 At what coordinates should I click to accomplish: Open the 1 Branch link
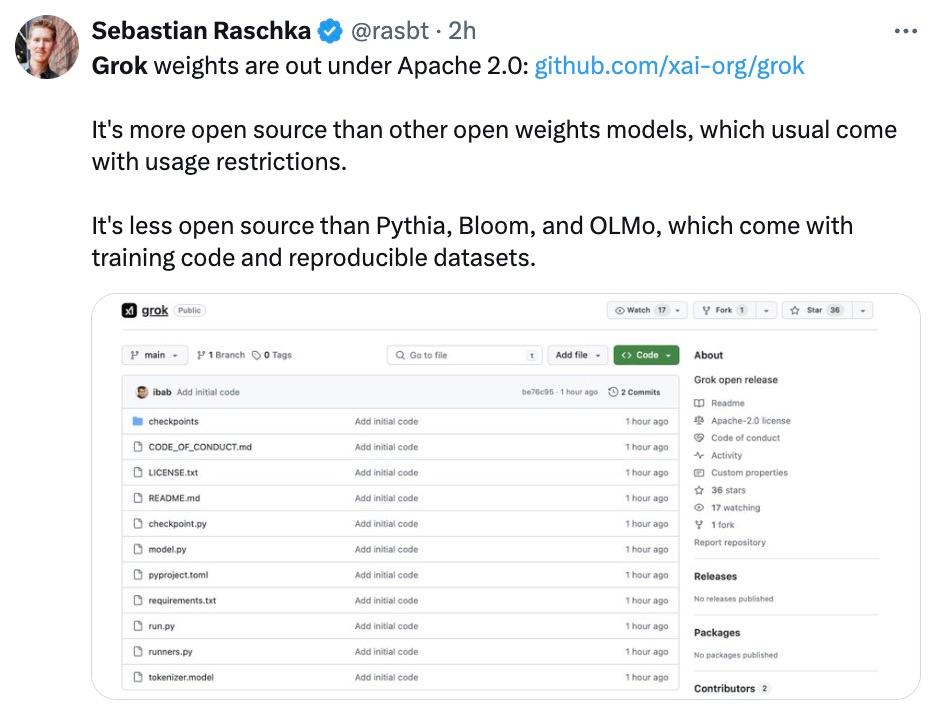click(221, 355)
